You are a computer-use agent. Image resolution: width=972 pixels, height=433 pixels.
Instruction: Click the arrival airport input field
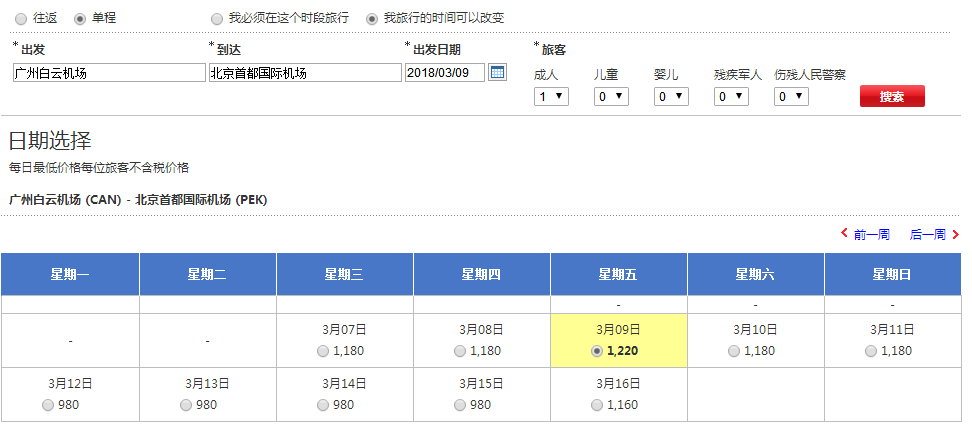(x=304, y=73)
